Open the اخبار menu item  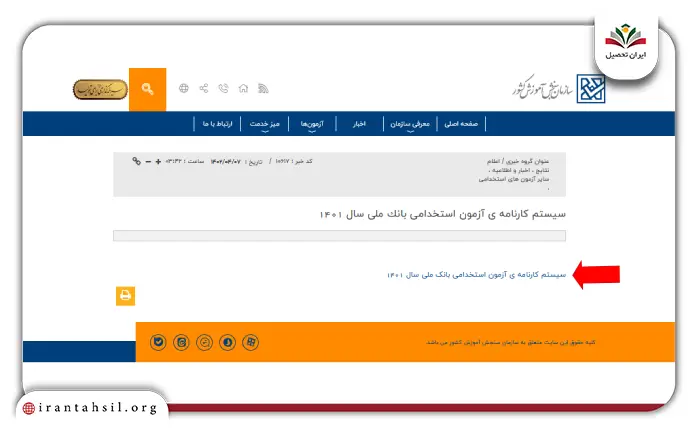tap(359, 124)
